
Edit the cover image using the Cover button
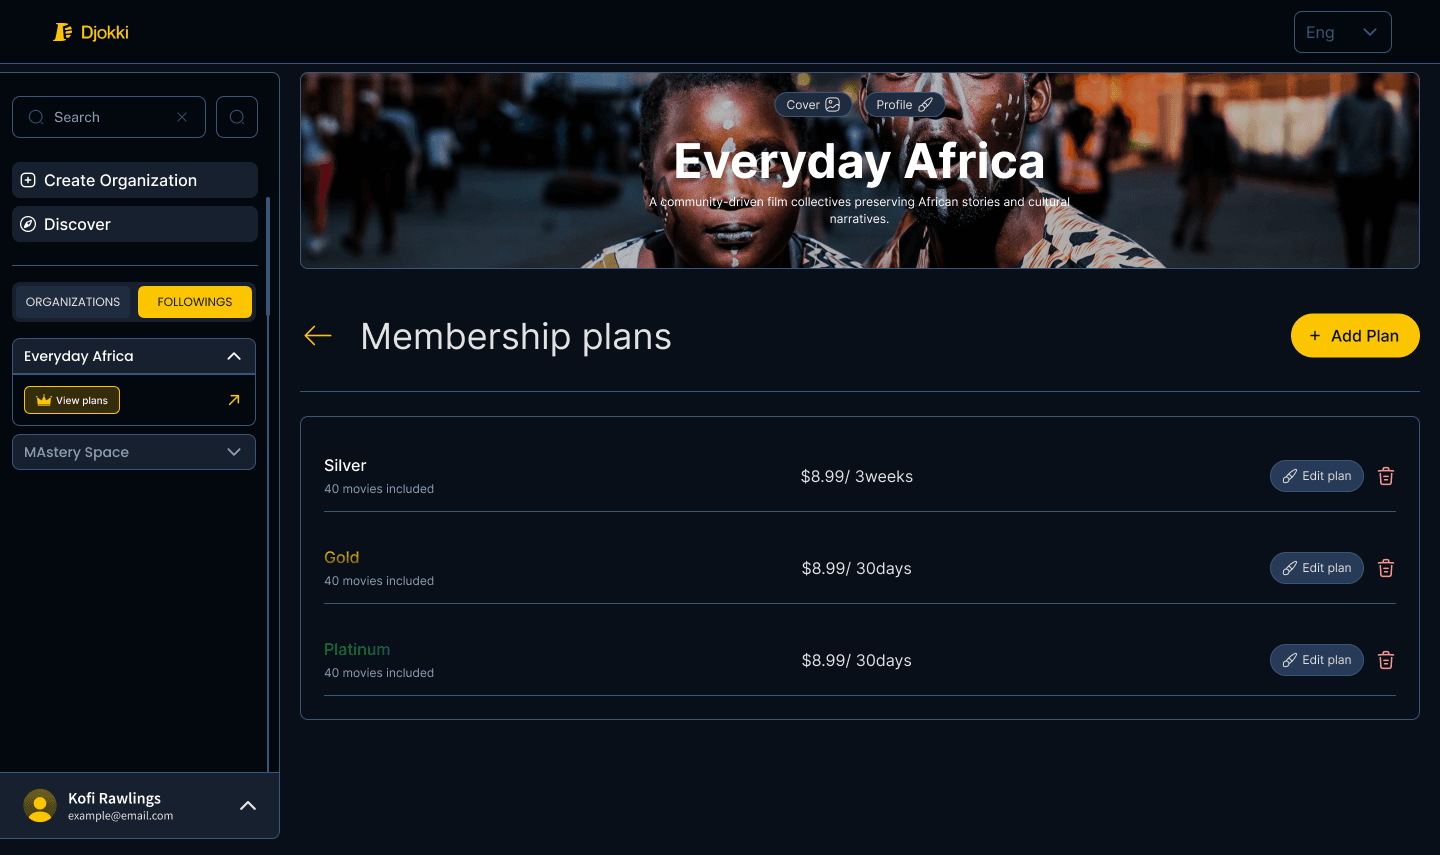(813, 104)
